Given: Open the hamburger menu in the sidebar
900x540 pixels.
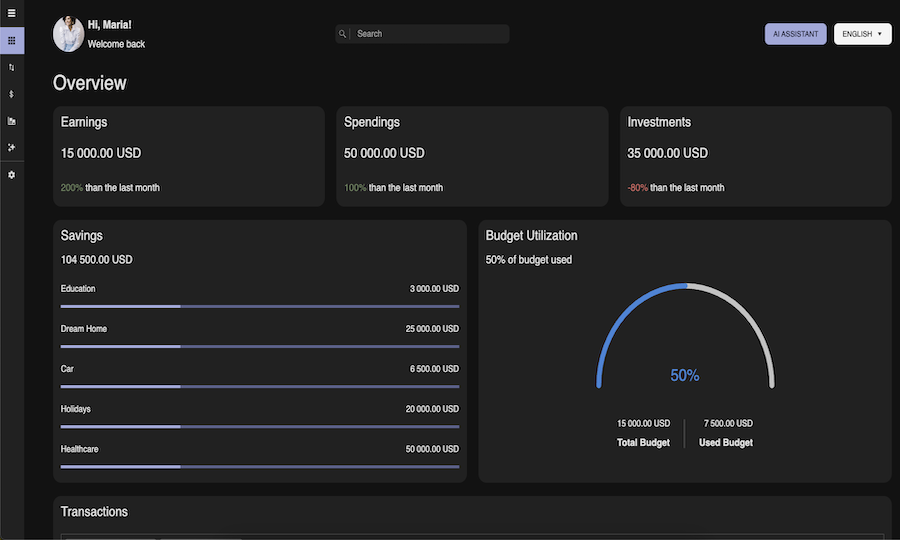Looking at the screenshot, I should click(12, 13).
